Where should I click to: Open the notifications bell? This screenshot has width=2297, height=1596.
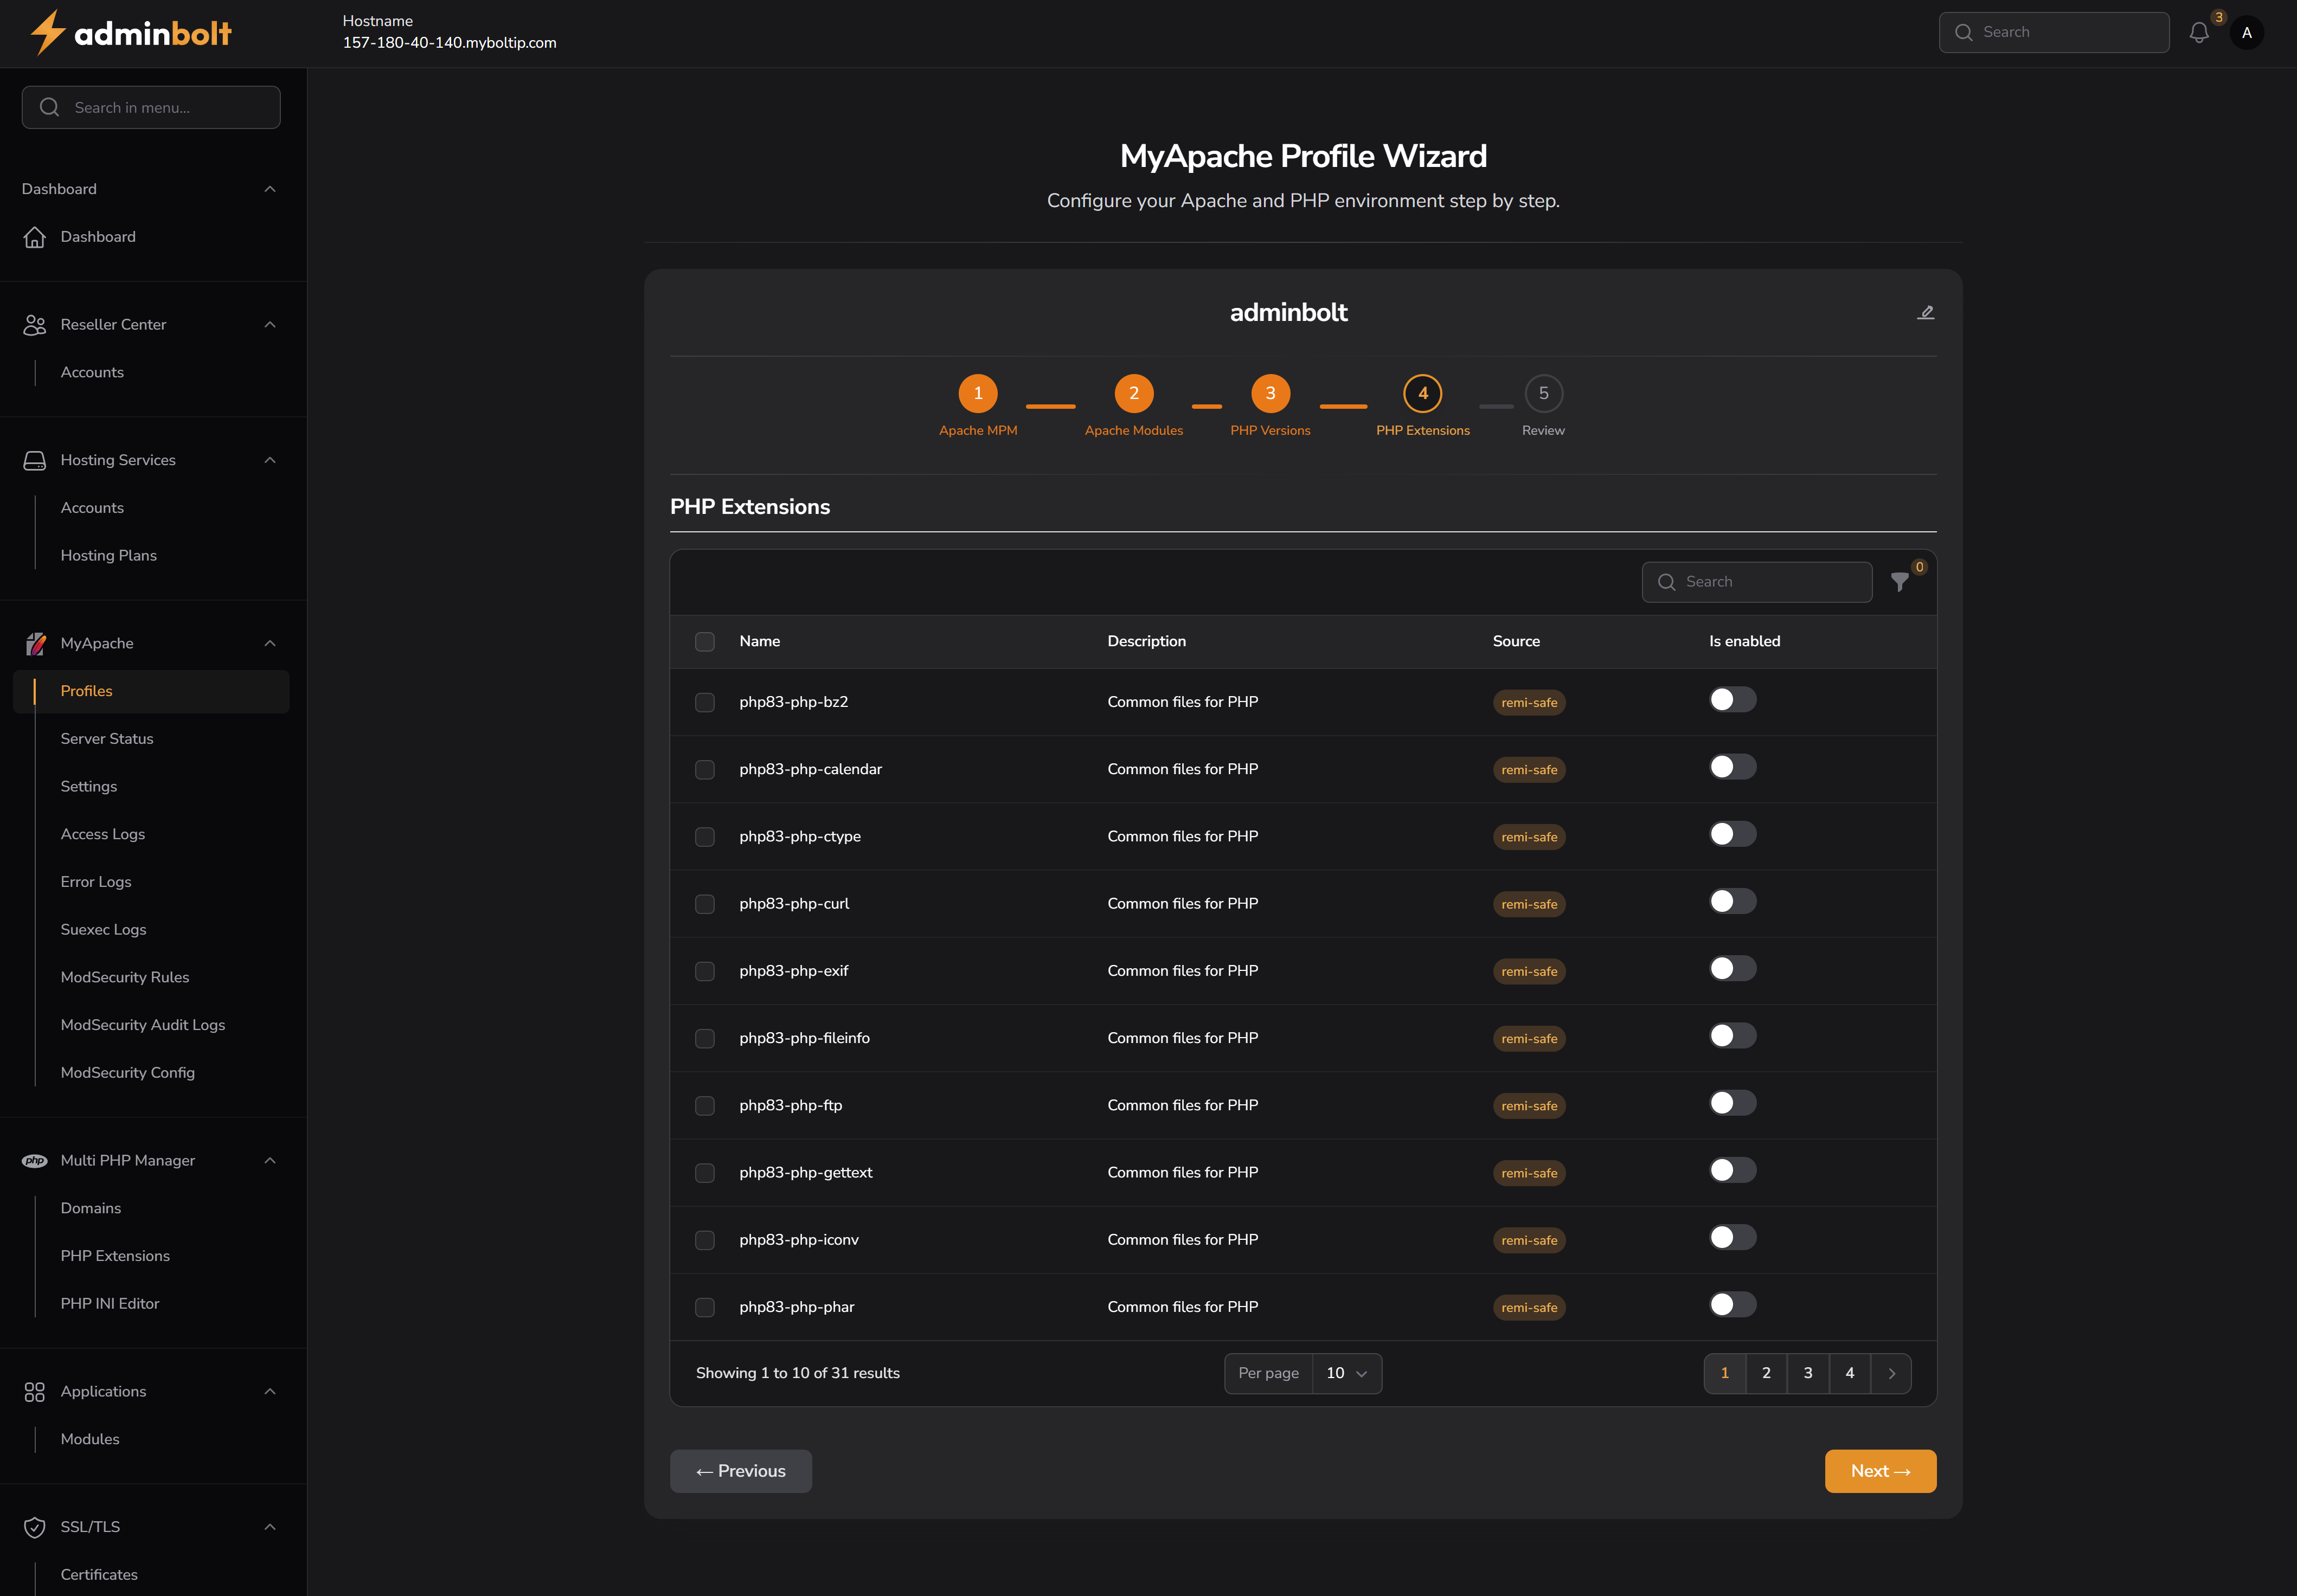click(x=2199, y=32)
